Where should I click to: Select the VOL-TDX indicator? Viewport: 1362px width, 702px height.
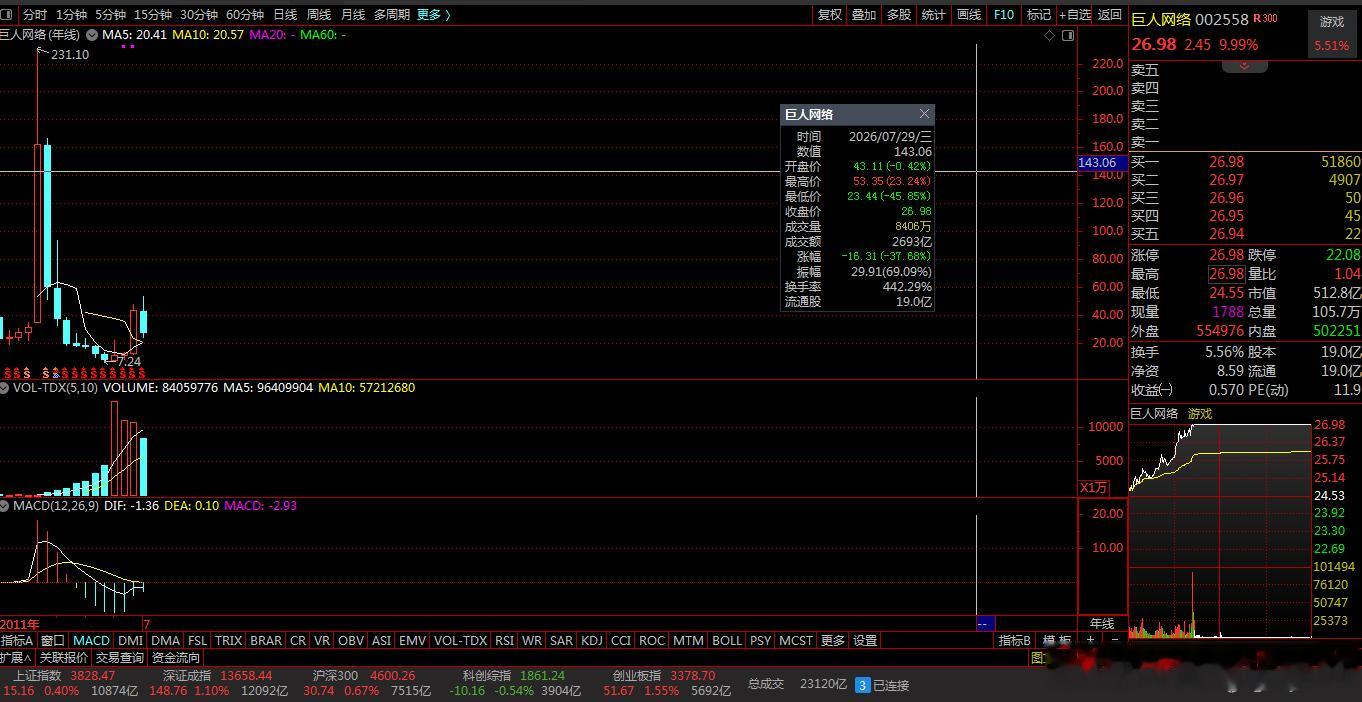point(460,640)
